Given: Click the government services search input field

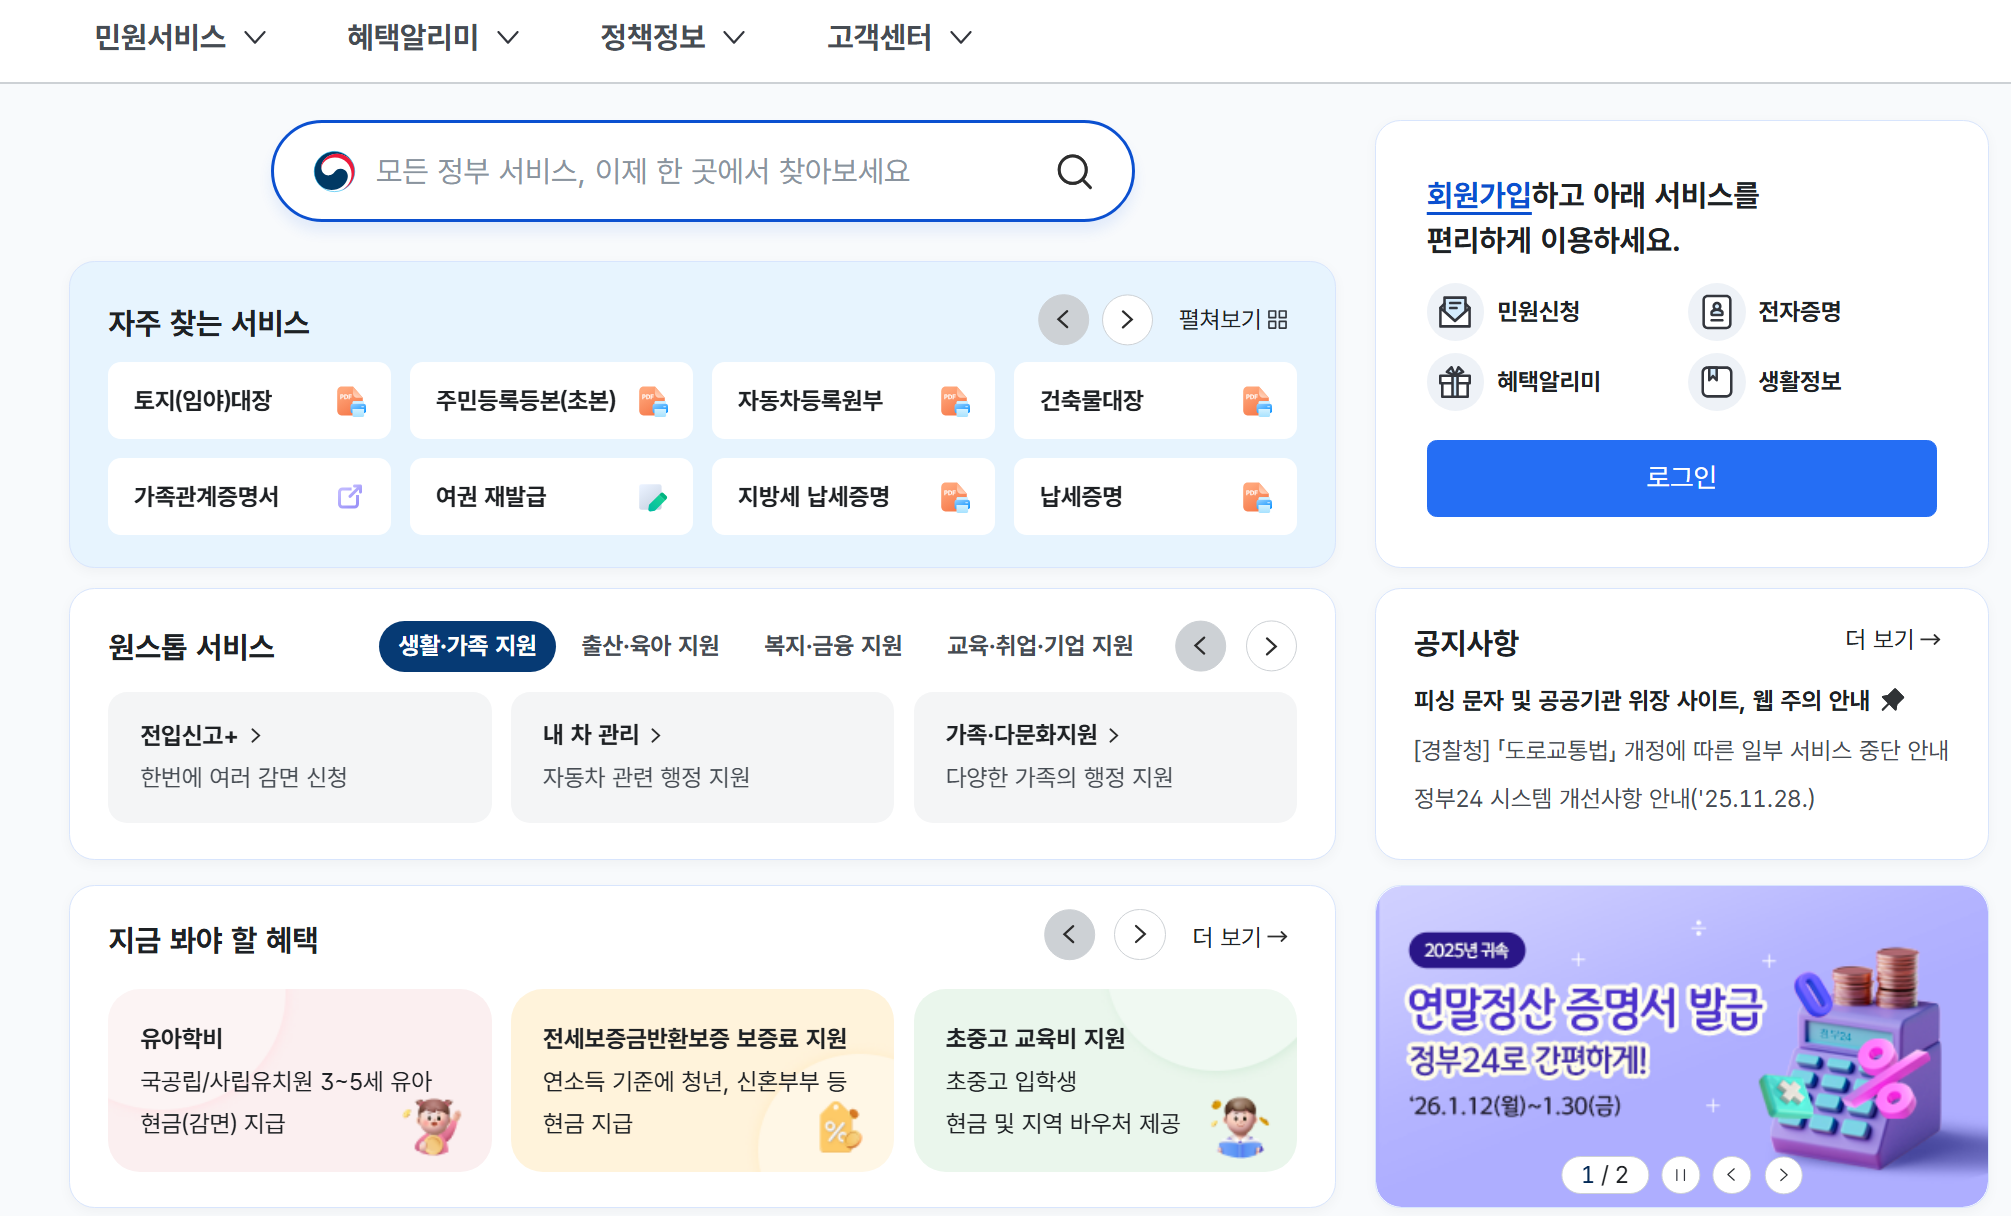Looking at the screenshot, I should coord(700,171).
